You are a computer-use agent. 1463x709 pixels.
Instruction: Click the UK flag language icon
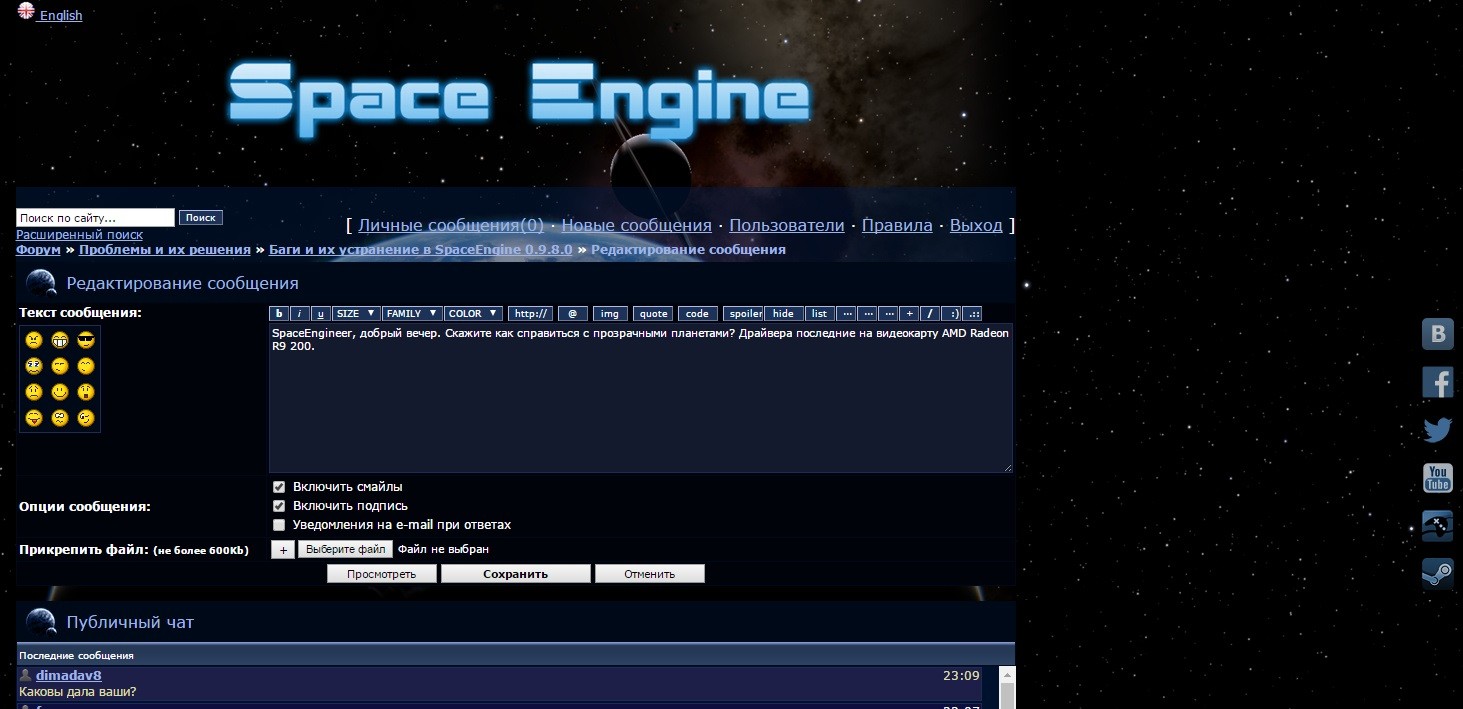[x=26, y=11]
